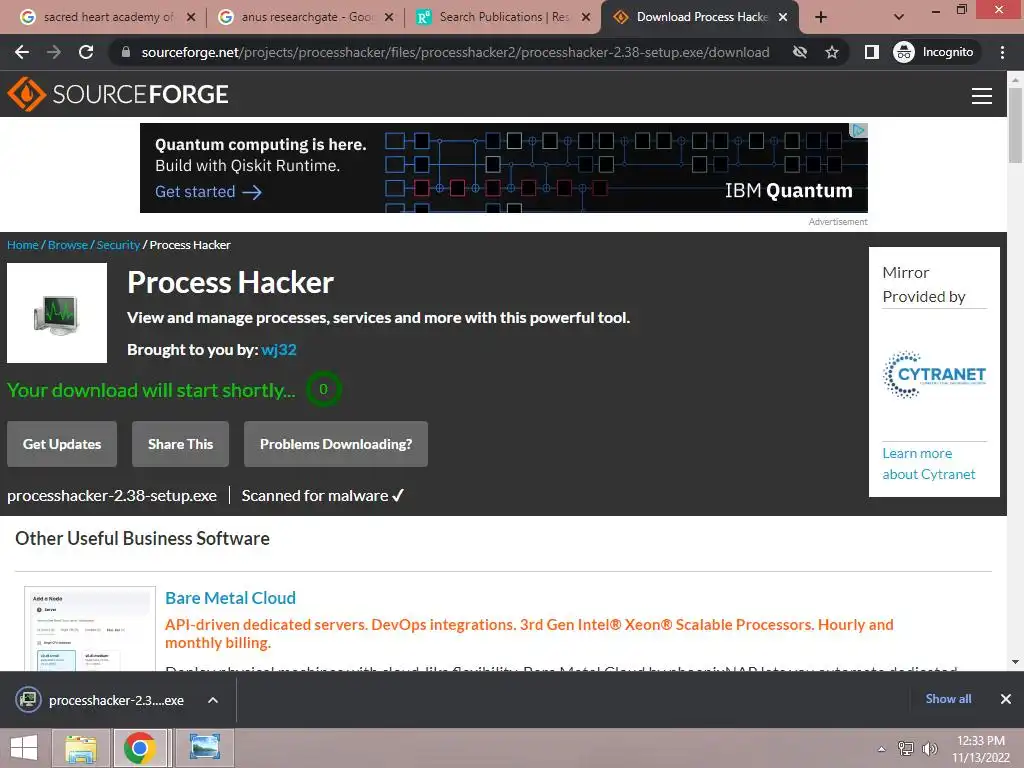Click the network tray icon
The height and width of the screenshot is (768, 1024).
click(906, 748)
